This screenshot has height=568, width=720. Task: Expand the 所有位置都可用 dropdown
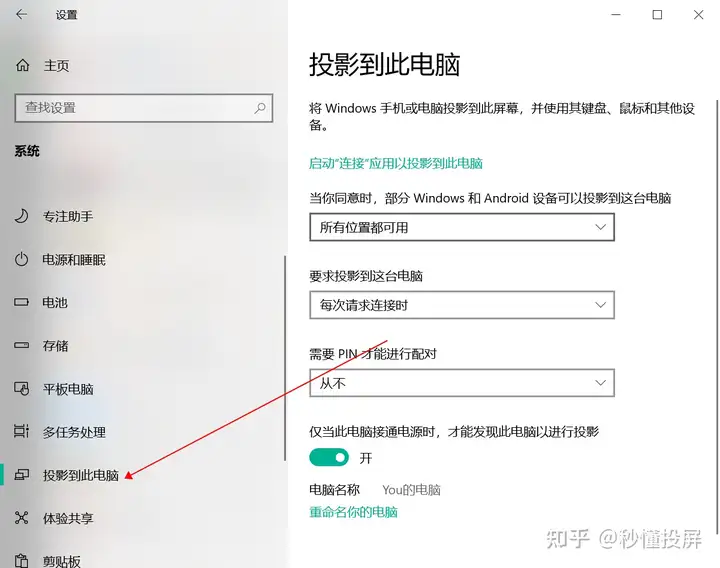462,227
